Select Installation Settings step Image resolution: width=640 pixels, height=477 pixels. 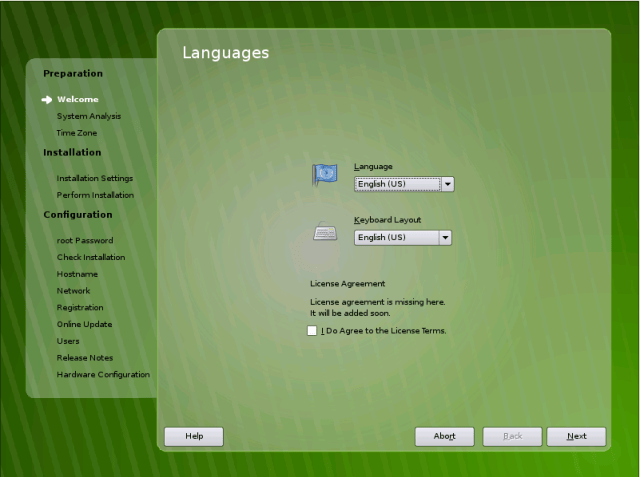[95, 178]
